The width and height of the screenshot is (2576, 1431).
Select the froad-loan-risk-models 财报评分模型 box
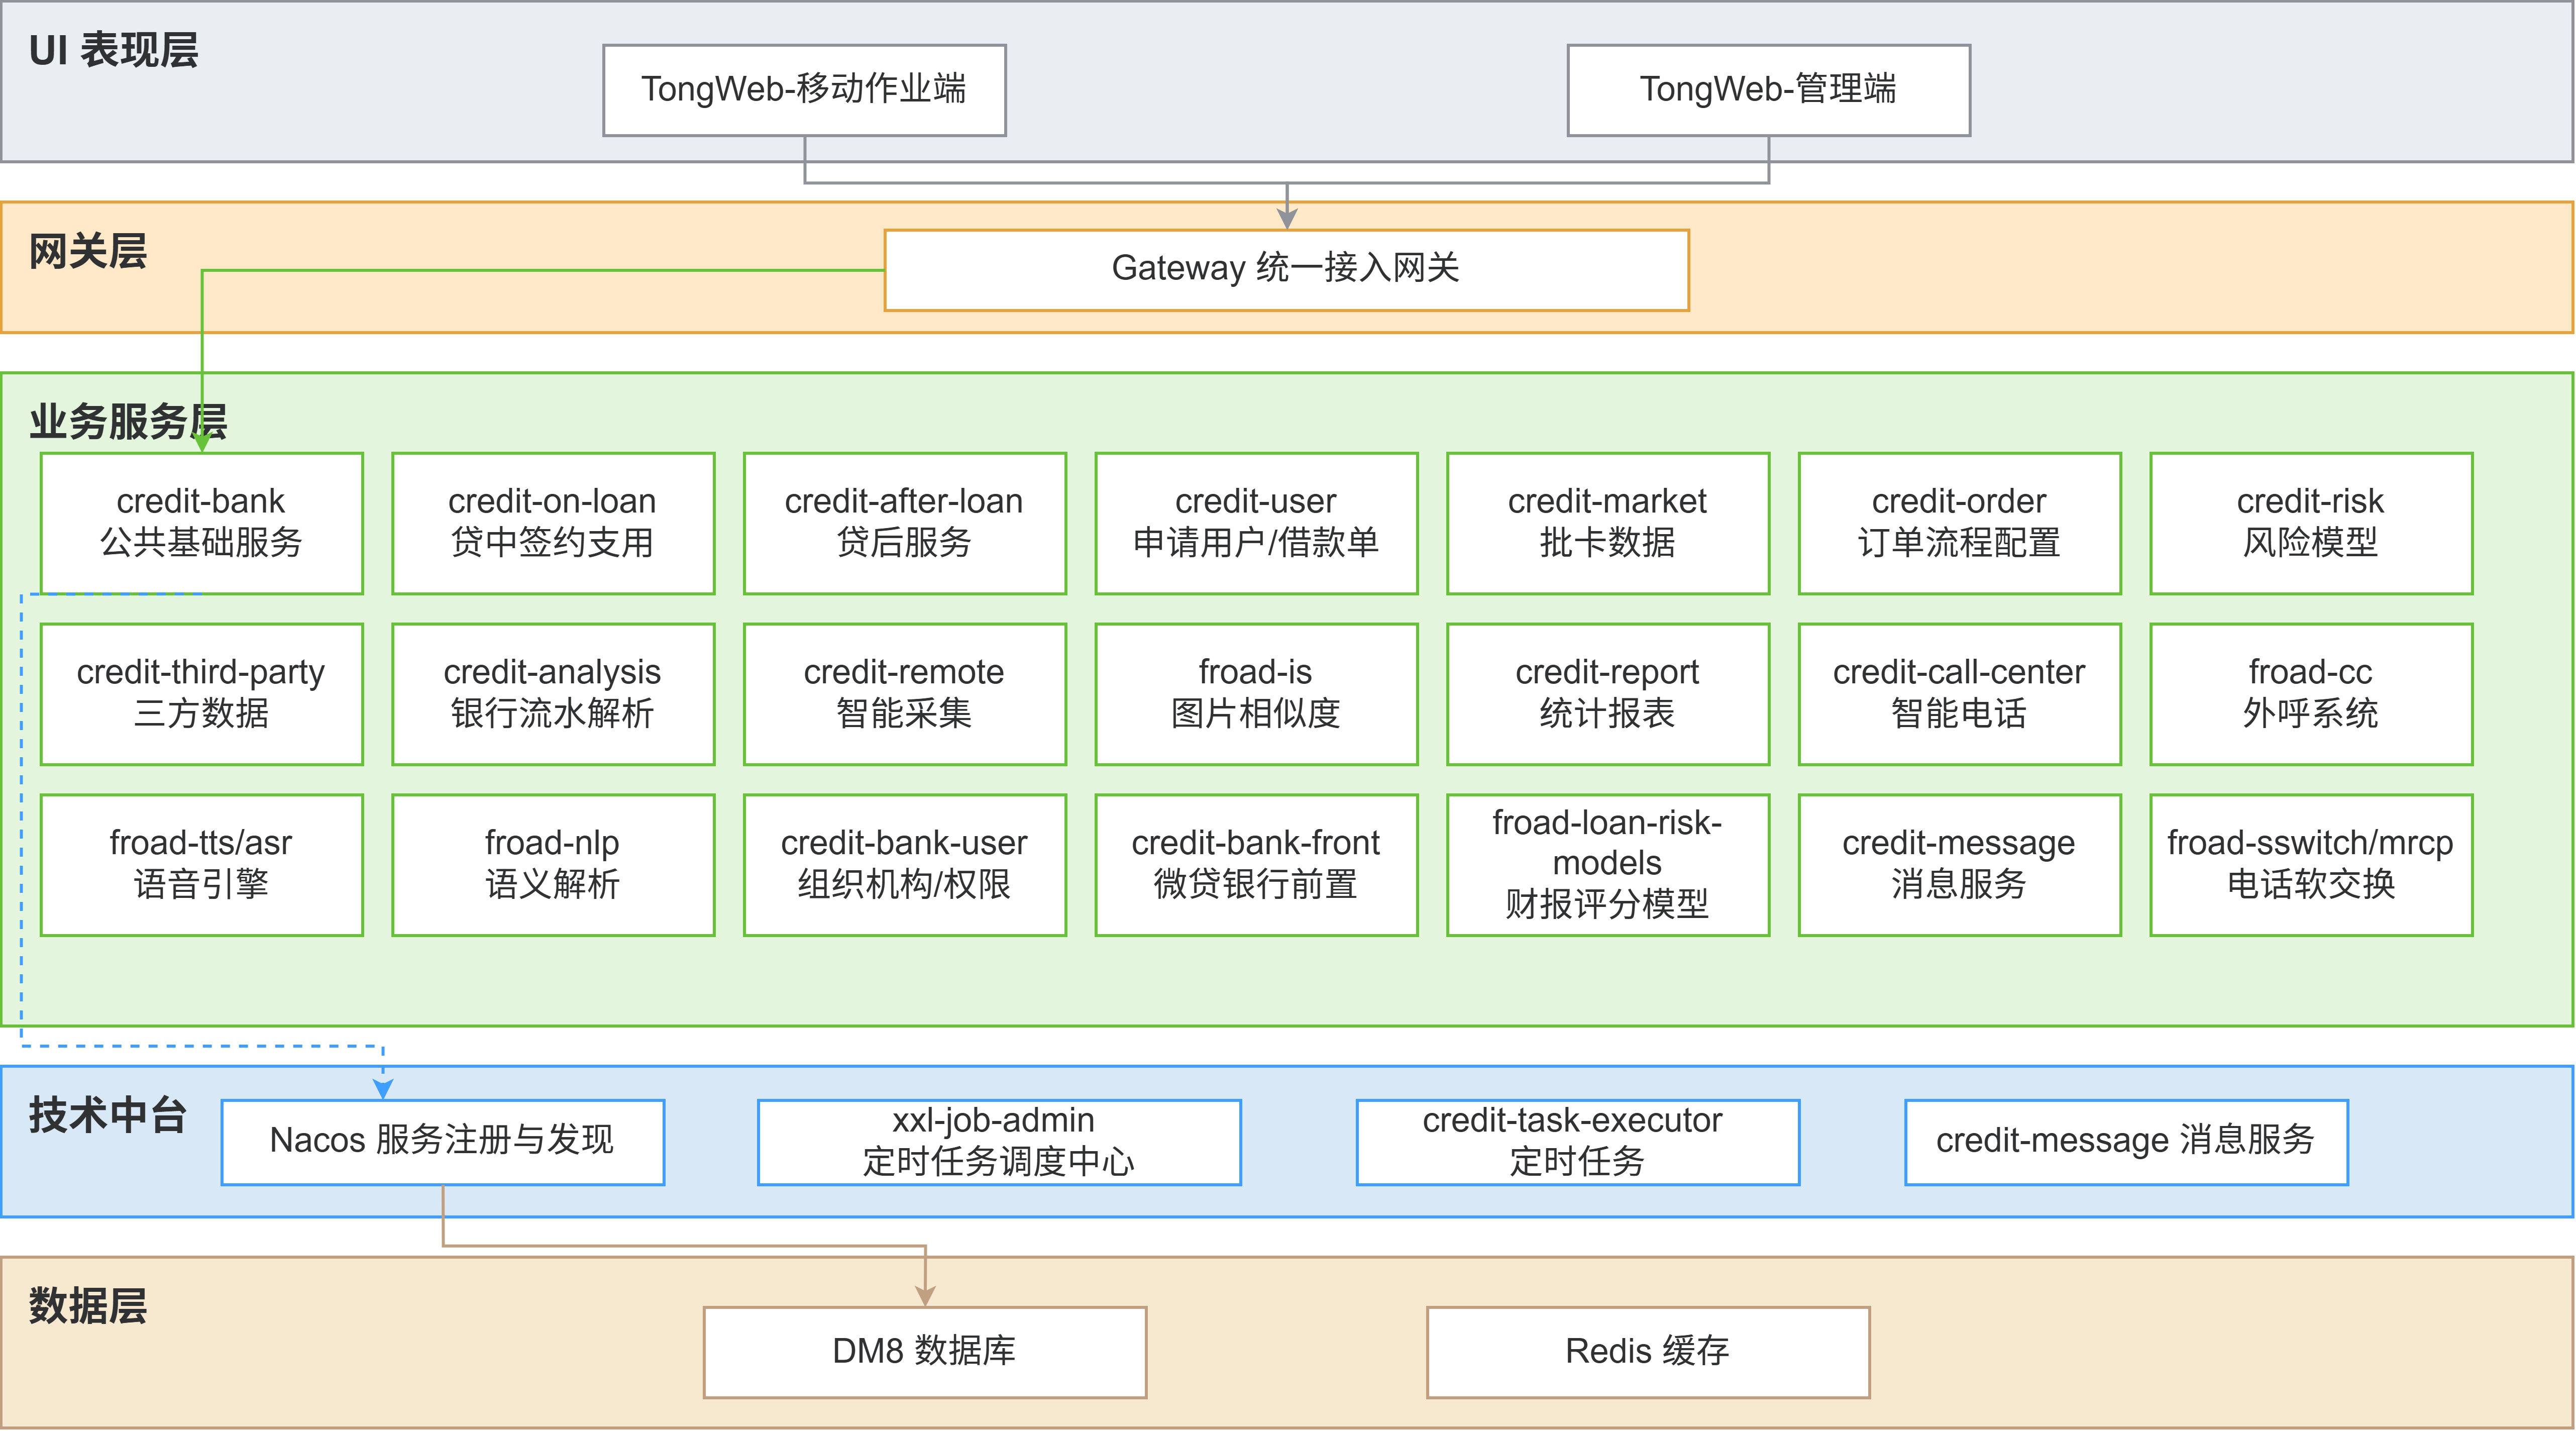(1608, 865)
